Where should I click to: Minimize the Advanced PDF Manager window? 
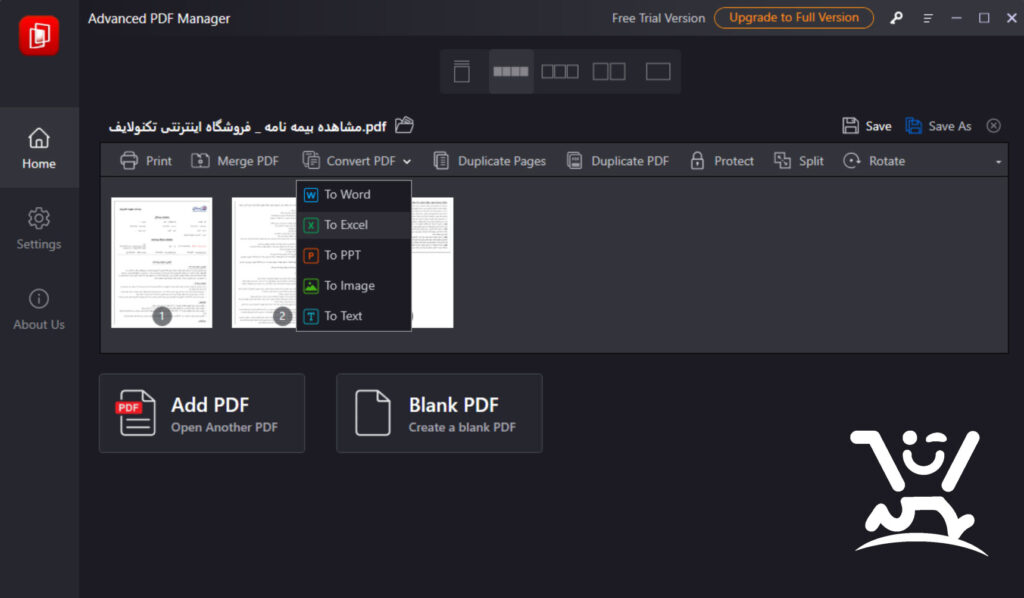(x=956, y=18)
